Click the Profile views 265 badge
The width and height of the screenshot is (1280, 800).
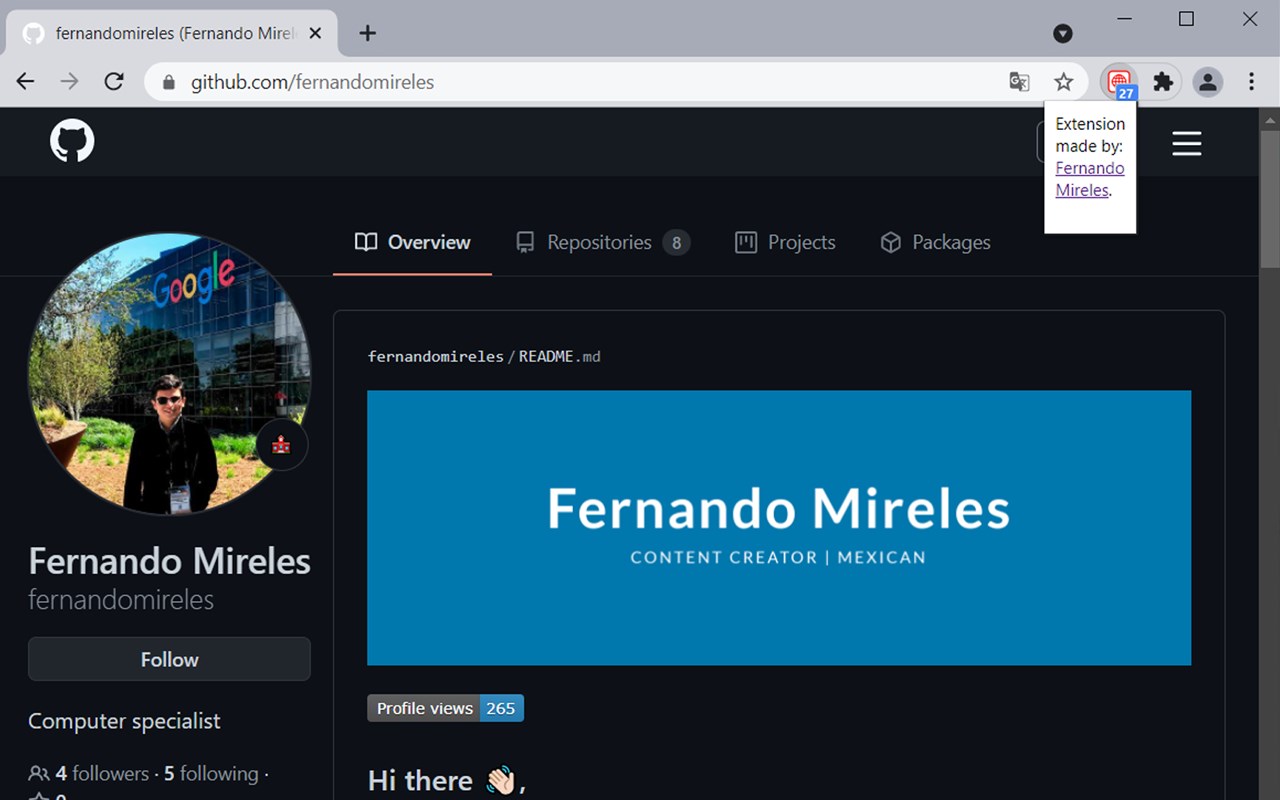pyautogui.click(x=445, y=708)
